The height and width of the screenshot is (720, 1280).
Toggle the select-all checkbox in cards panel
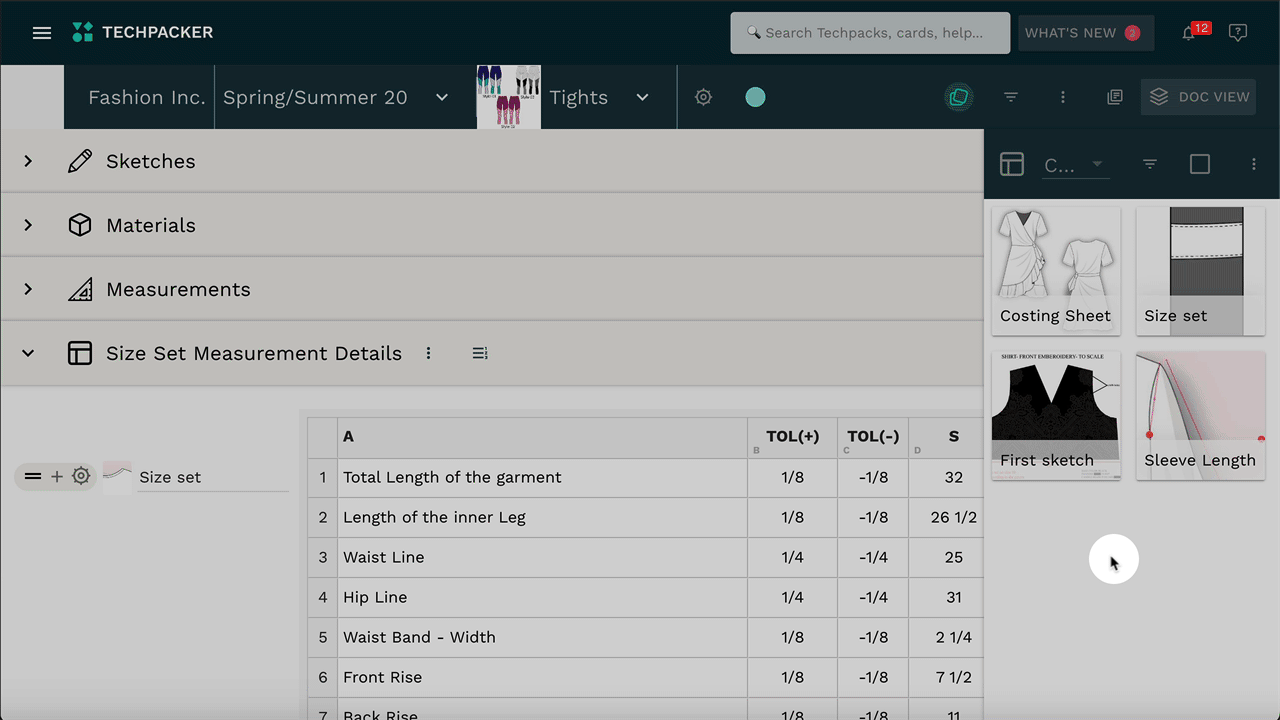(1199, 164)
